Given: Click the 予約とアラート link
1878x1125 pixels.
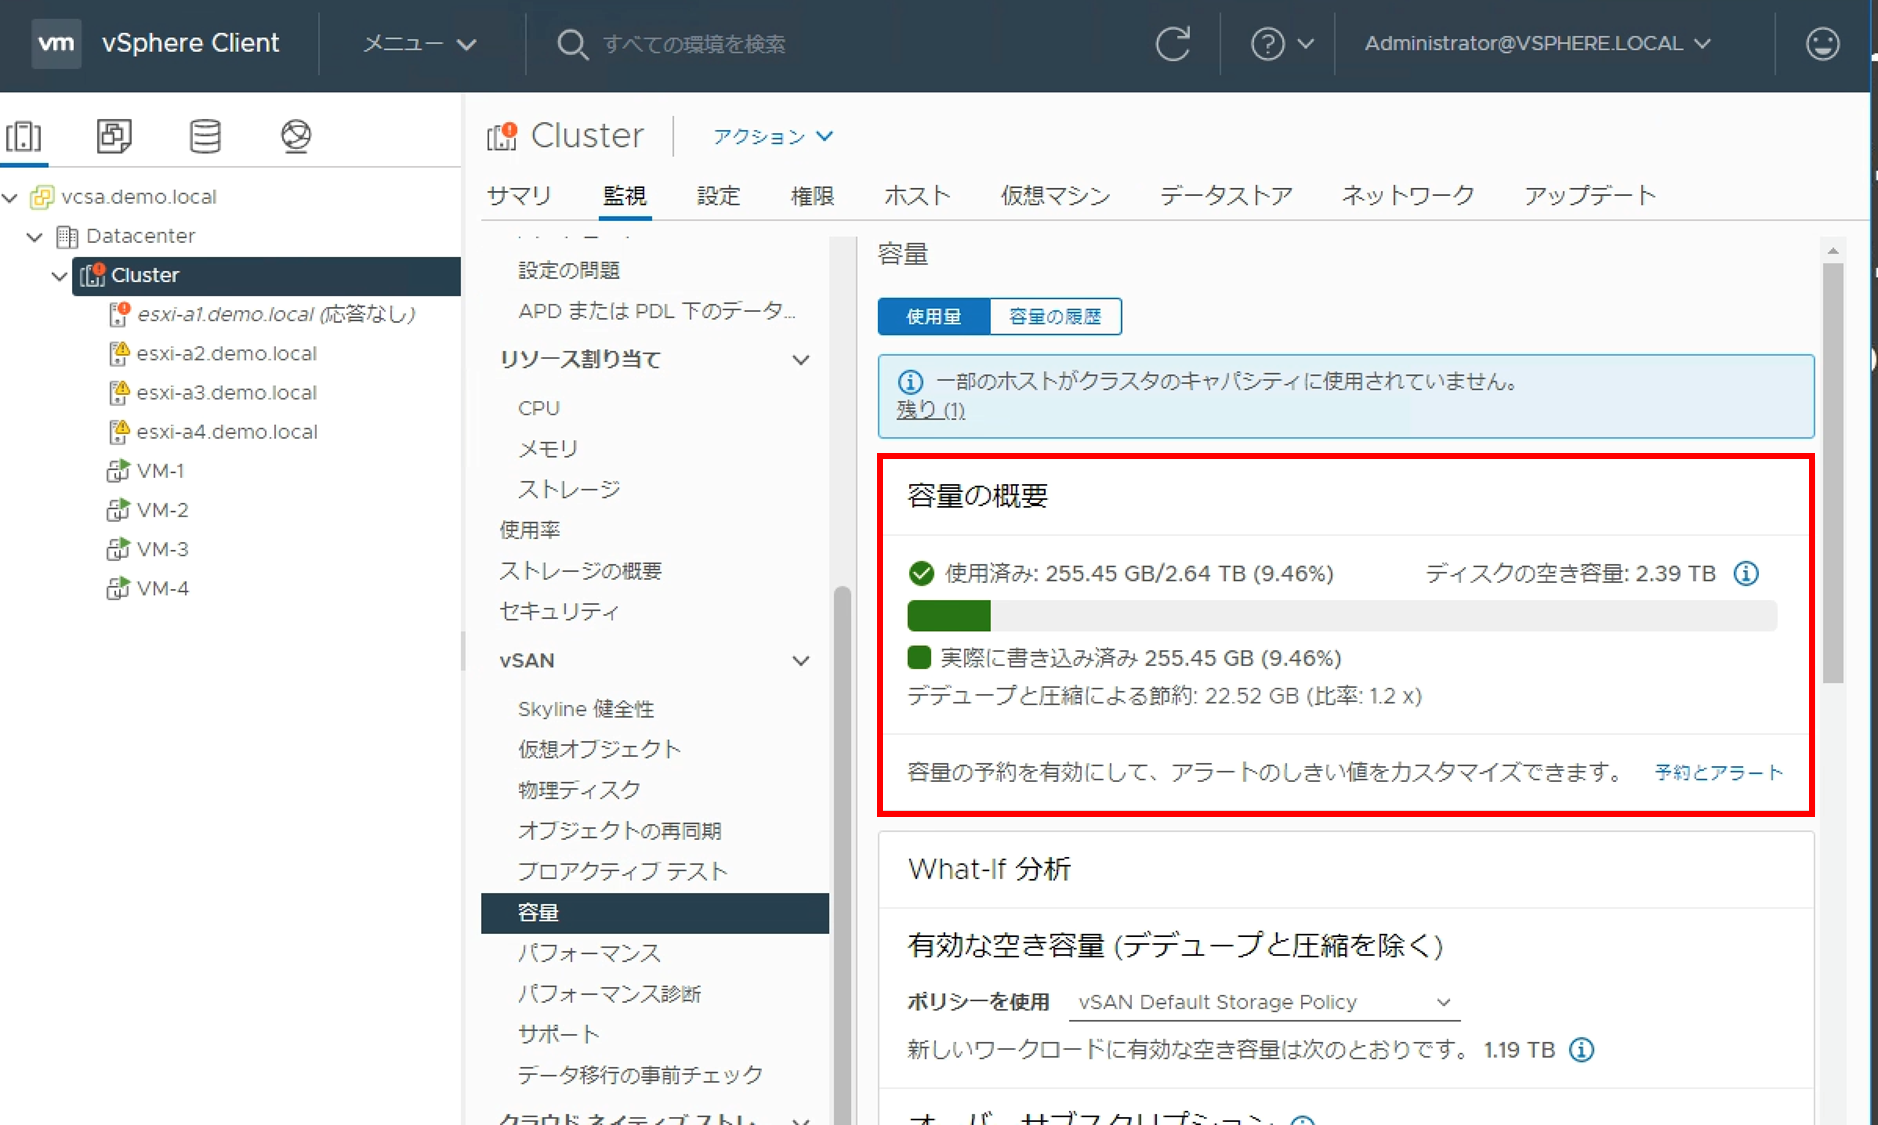Looking at the screenshot, I should tap(1718, 772).
